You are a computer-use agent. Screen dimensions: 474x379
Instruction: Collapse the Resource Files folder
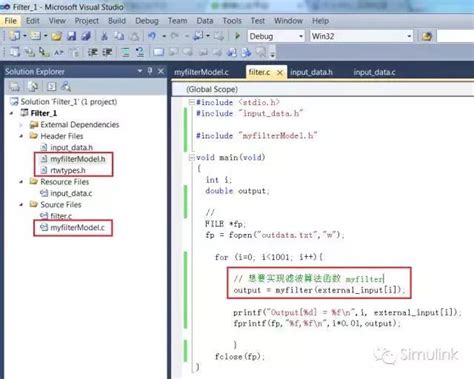pos(21,182)
